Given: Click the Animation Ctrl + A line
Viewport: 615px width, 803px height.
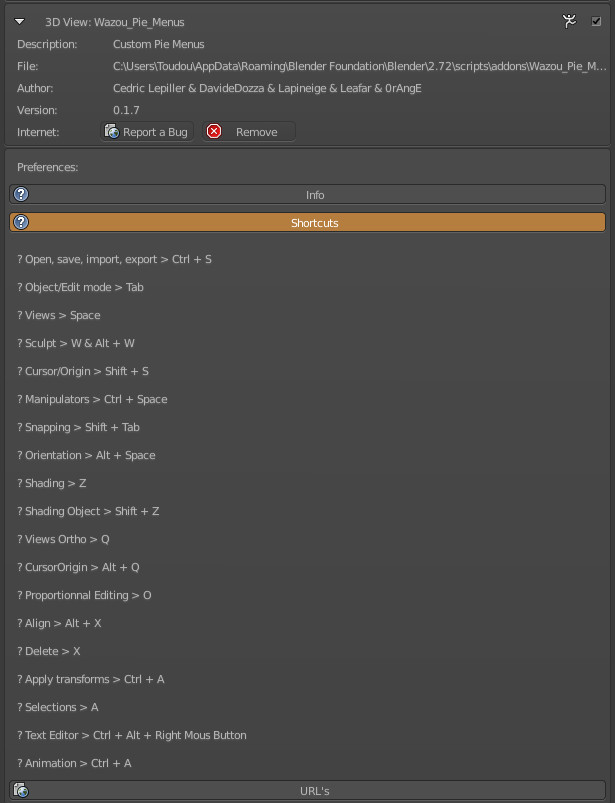Looking at the screenshot, I should 74,763.
